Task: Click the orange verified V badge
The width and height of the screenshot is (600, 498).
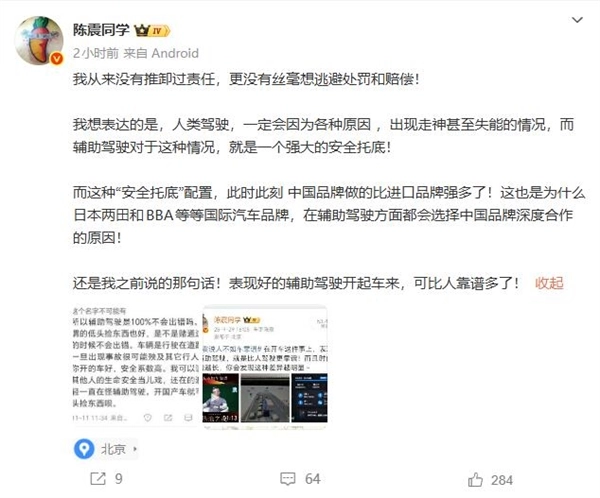Action: [x=57, y=58]
